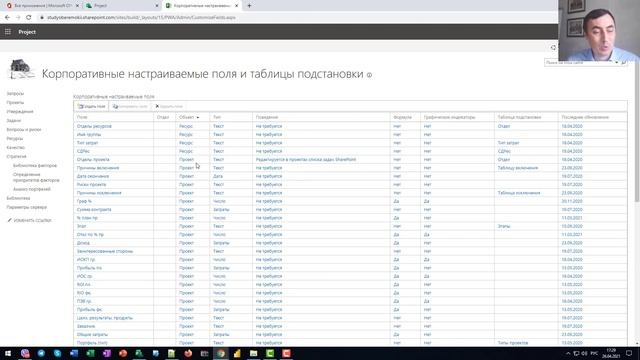Open a new browser tab with plus icon

point(249,6)
